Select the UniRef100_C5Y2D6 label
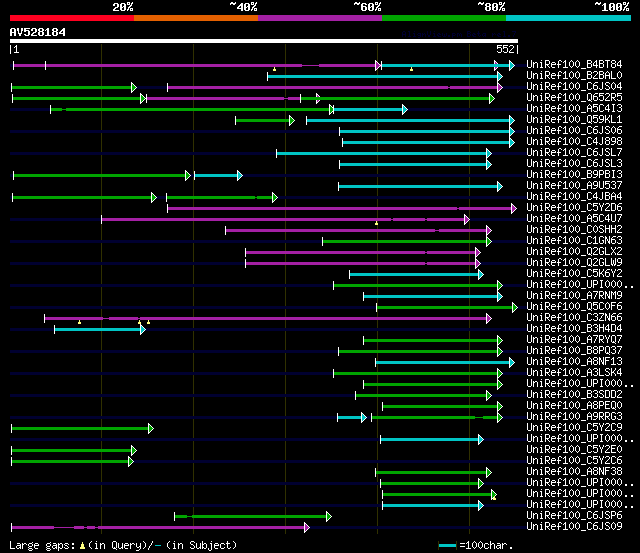 pos(574,208)
